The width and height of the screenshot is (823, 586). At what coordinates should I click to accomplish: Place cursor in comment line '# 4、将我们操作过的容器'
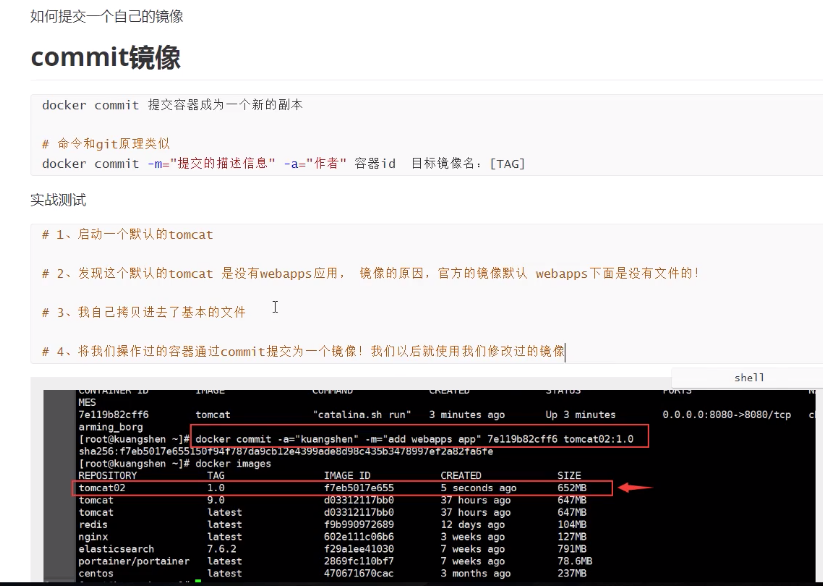303,351
